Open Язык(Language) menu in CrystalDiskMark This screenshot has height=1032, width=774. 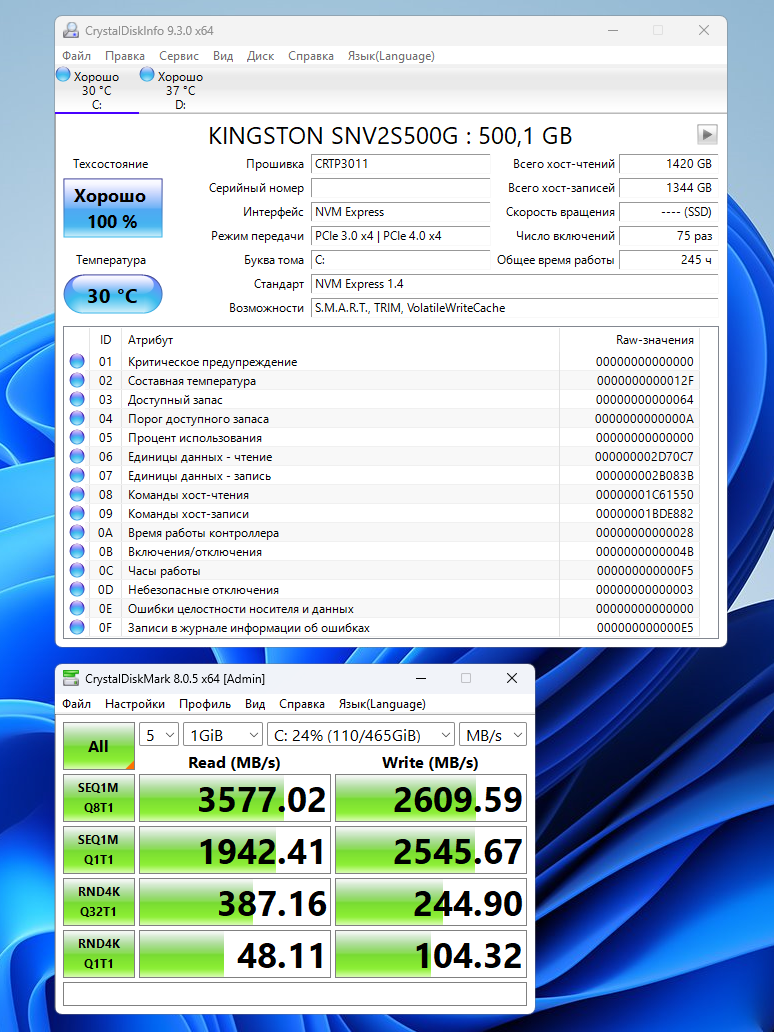(x=382, y=704)
